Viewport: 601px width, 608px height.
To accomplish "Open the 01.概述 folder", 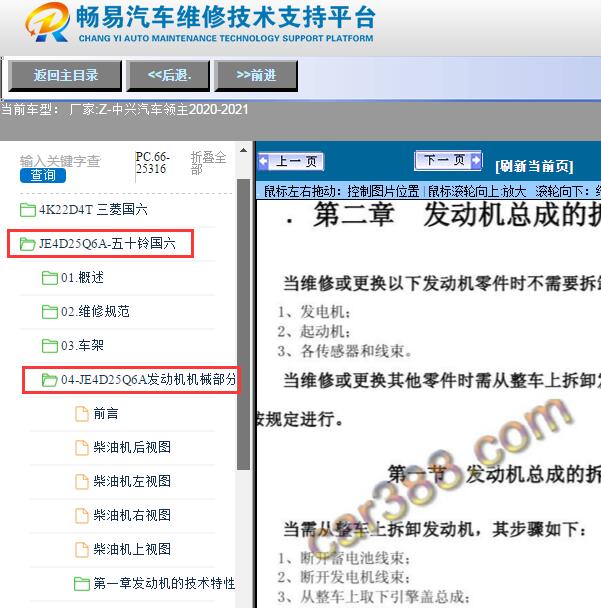I will pos(82,278).
